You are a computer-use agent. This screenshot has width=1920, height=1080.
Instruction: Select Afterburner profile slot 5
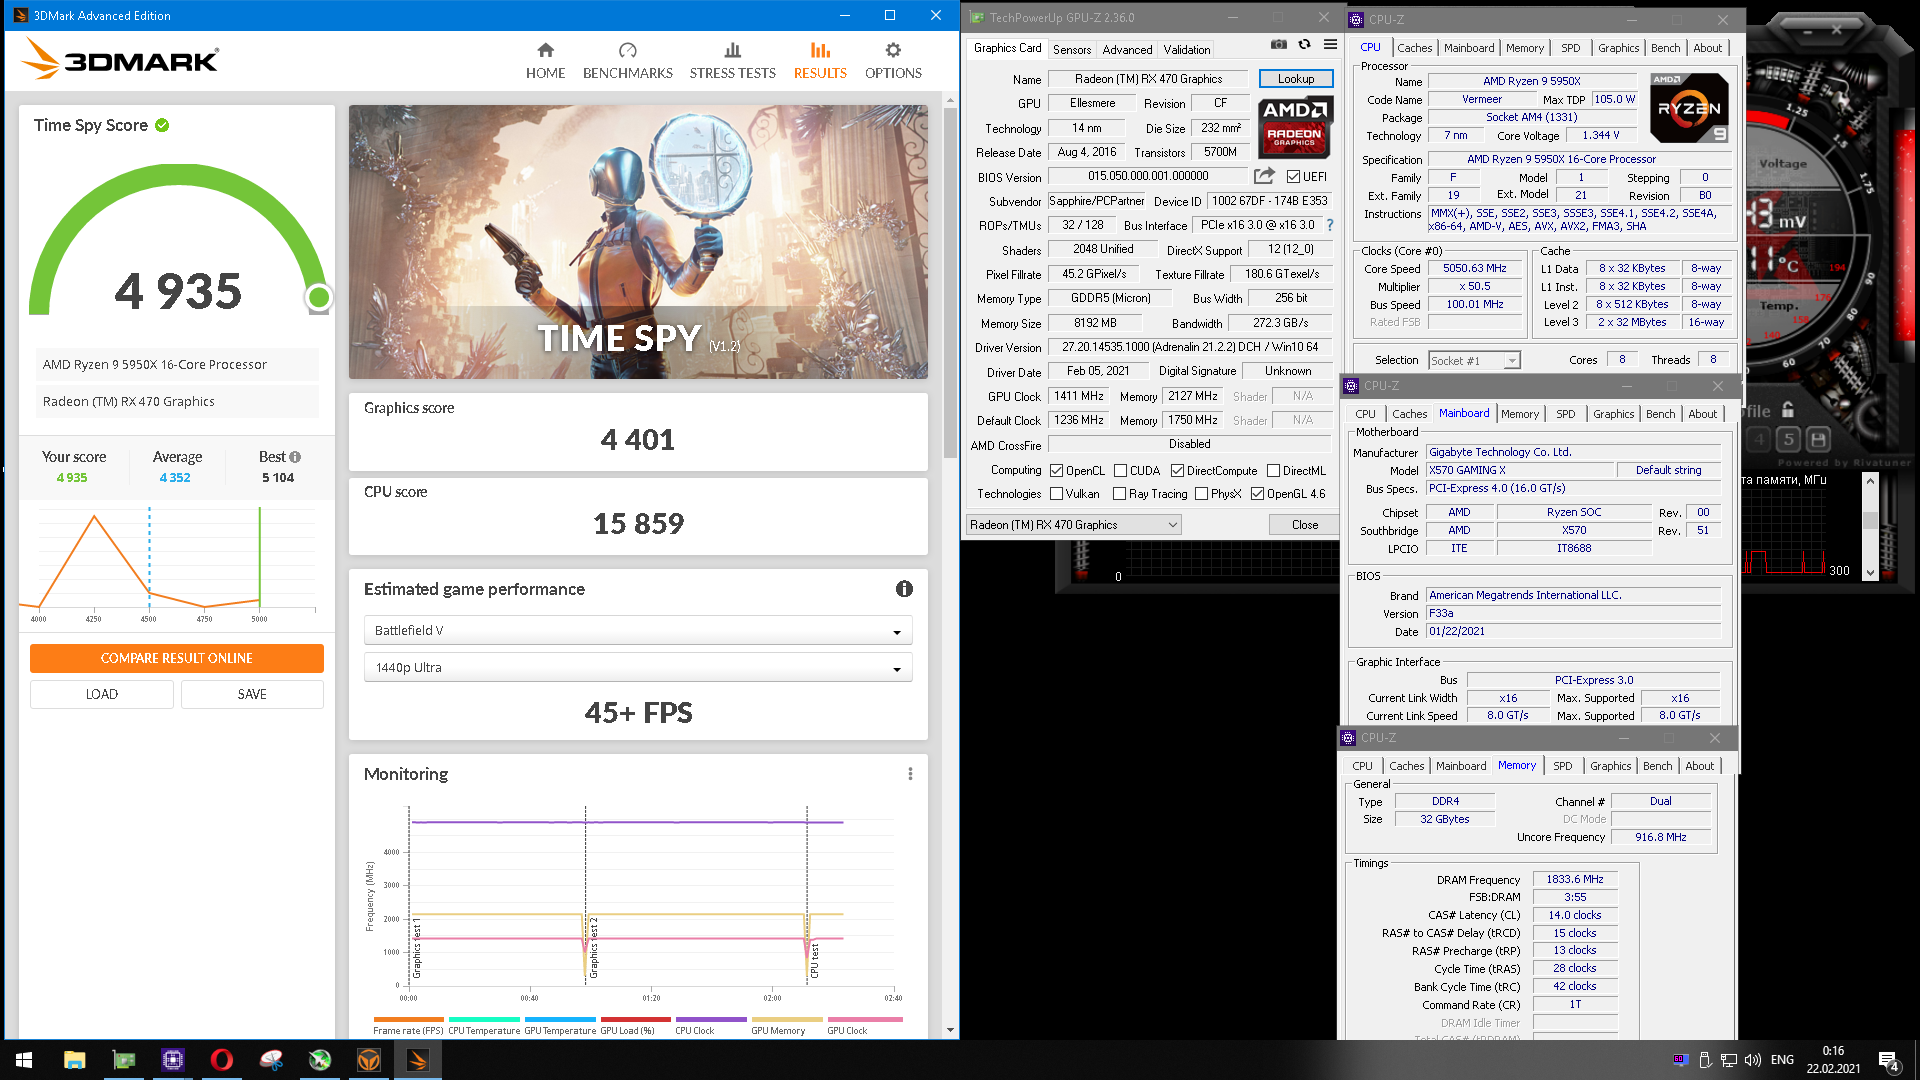click(x=1789, y=439)
